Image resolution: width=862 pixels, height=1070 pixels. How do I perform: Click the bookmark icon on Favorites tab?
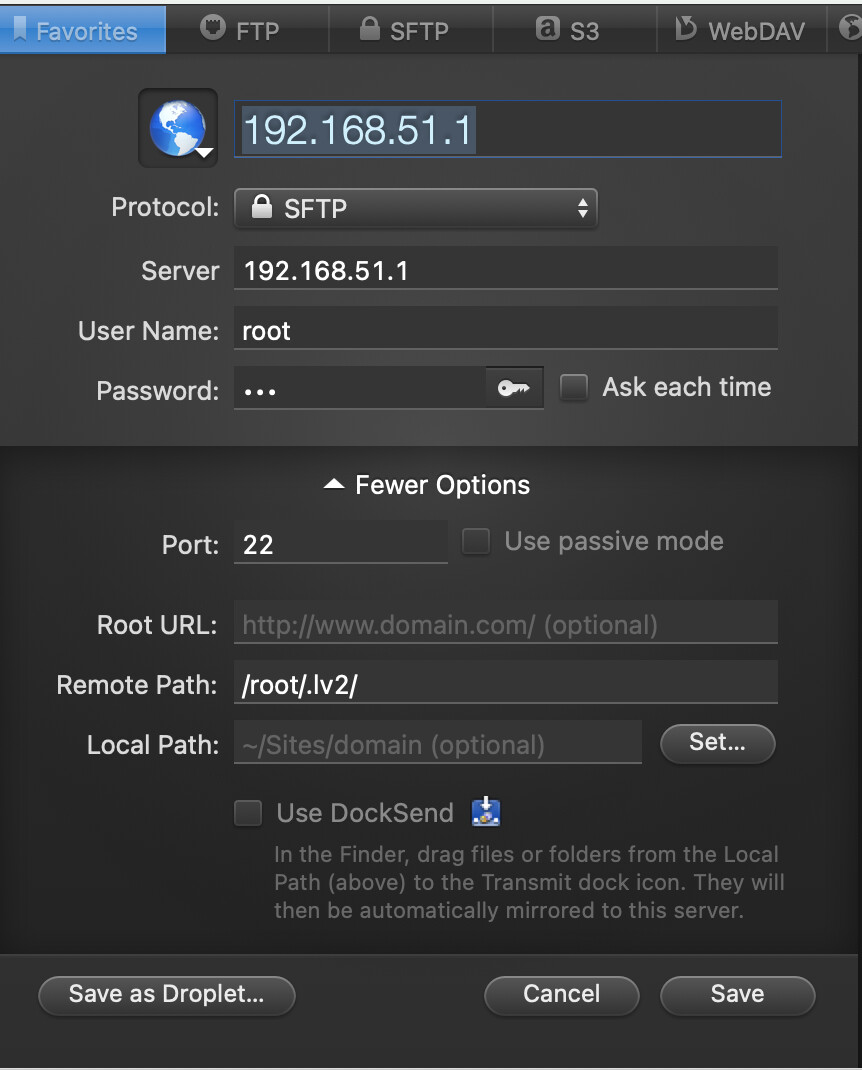pyautogui.click(x=19, y=29)
